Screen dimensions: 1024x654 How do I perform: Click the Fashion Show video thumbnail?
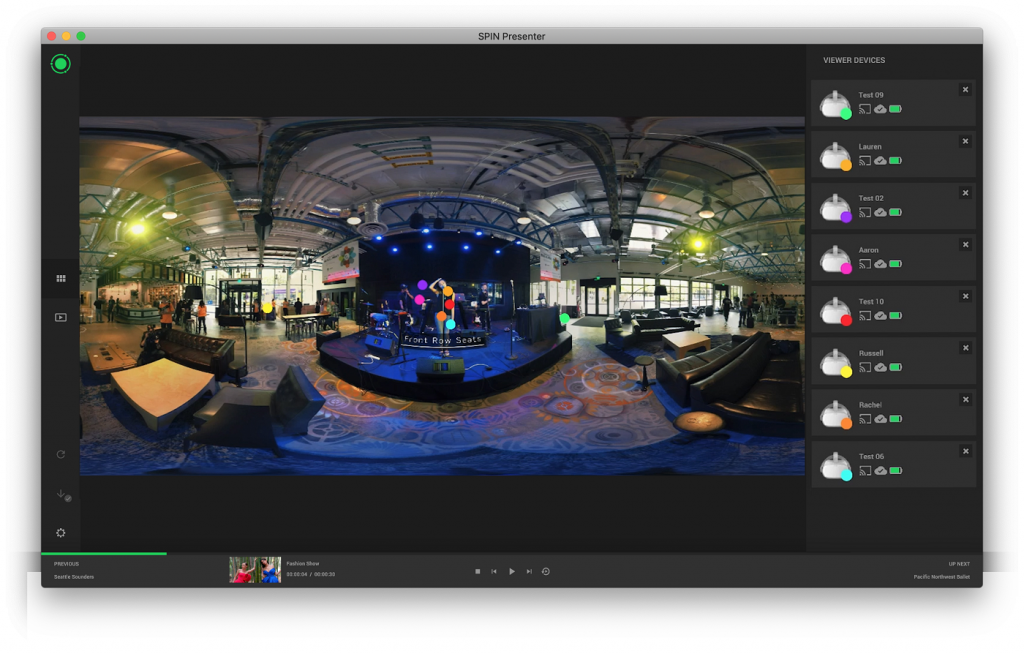[x=254, y=571]
